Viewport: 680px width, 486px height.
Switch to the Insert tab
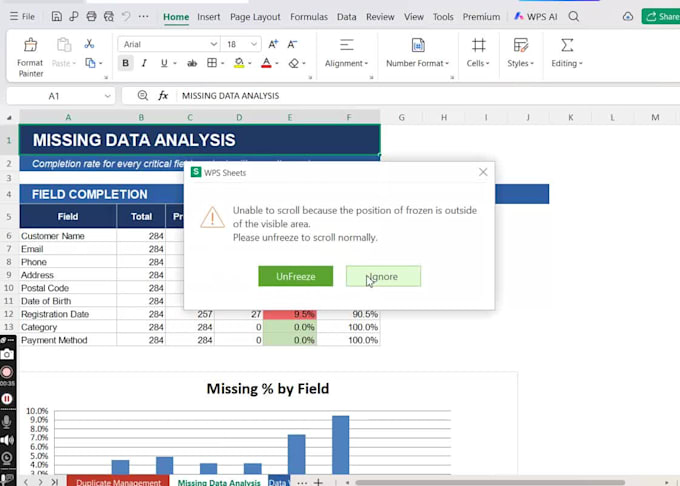[209, 17]
